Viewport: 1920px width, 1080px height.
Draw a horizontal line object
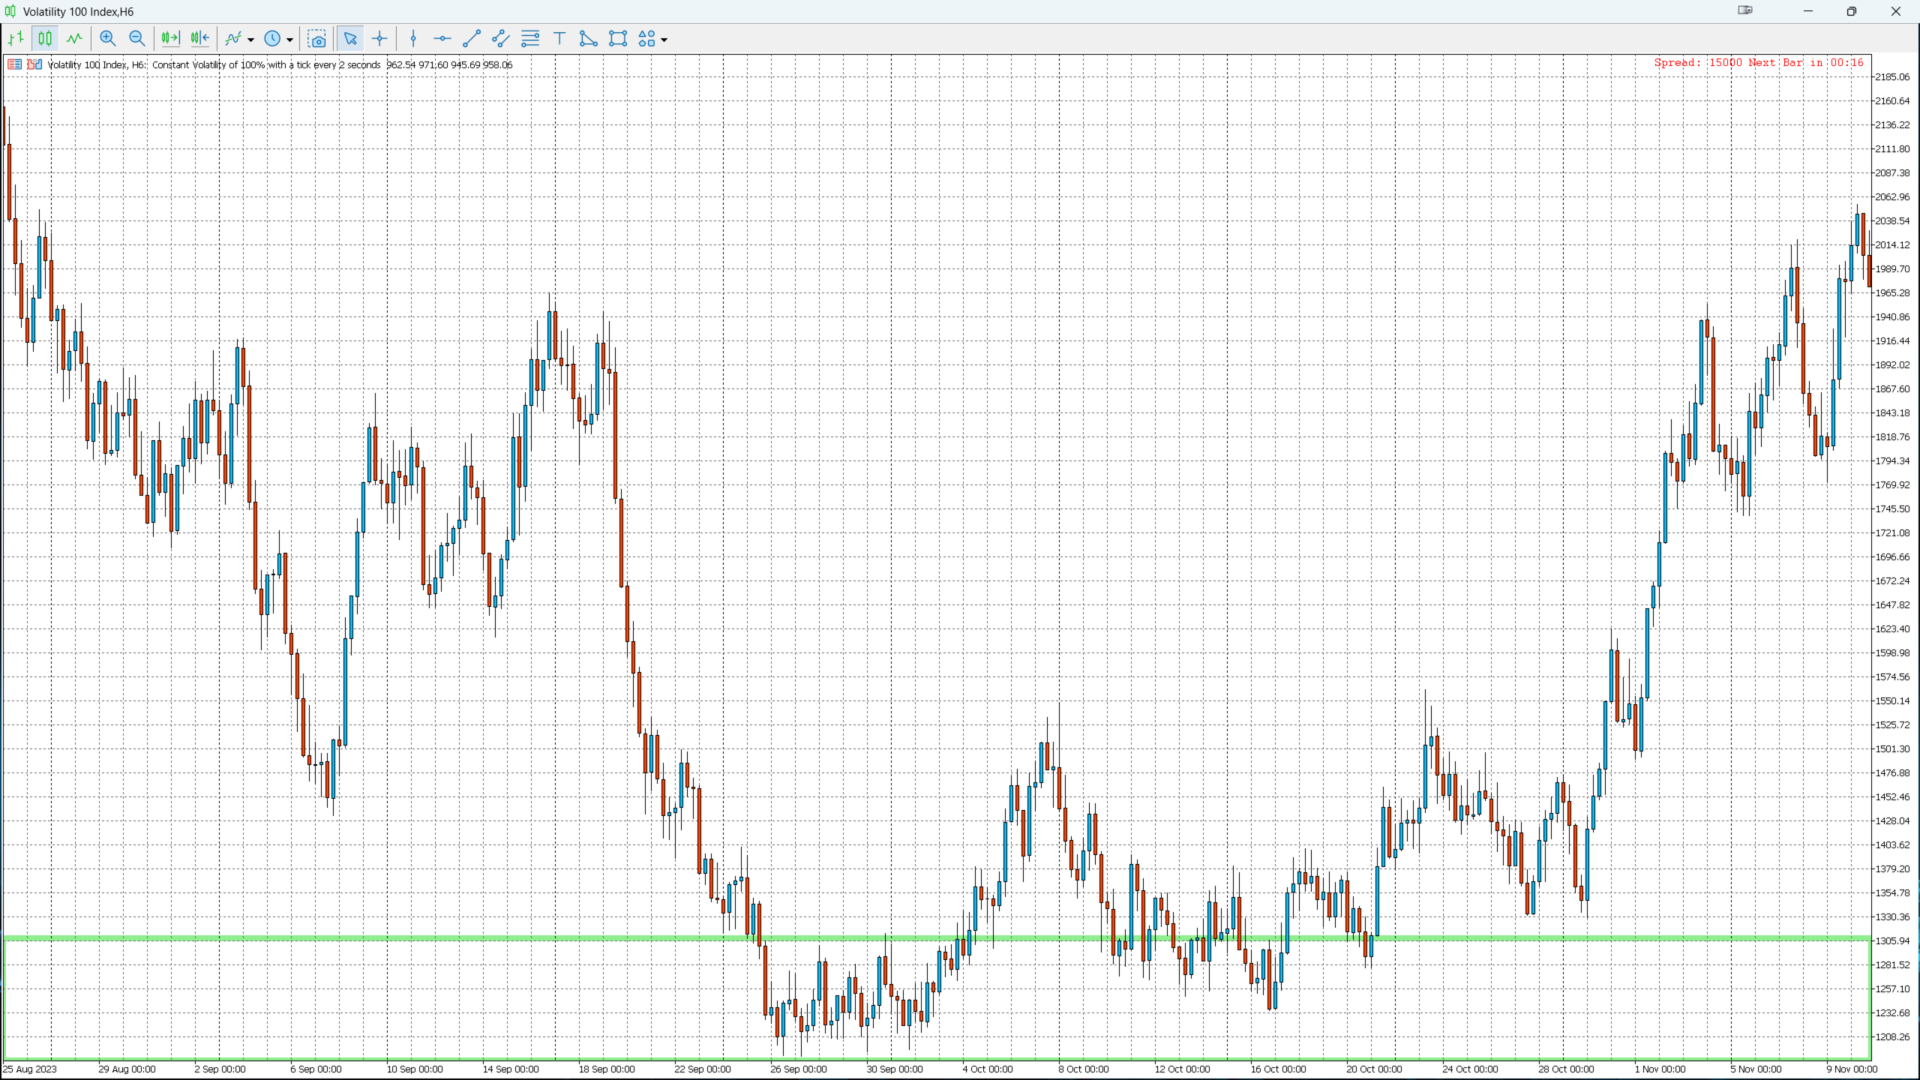(x=442, y=39)
